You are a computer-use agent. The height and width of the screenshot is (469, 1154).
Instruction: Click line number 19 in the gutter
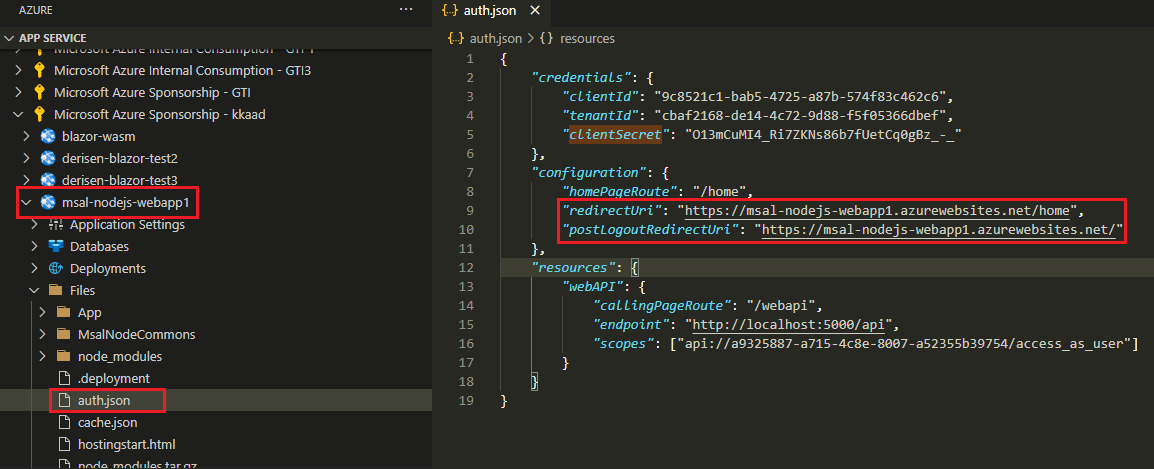coord(467,401)
